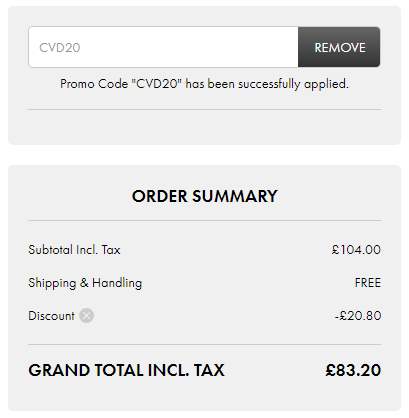Viewport: 409px width, 418px height.
Task: Click the divider line below the promo message
Action: [204, 109]
